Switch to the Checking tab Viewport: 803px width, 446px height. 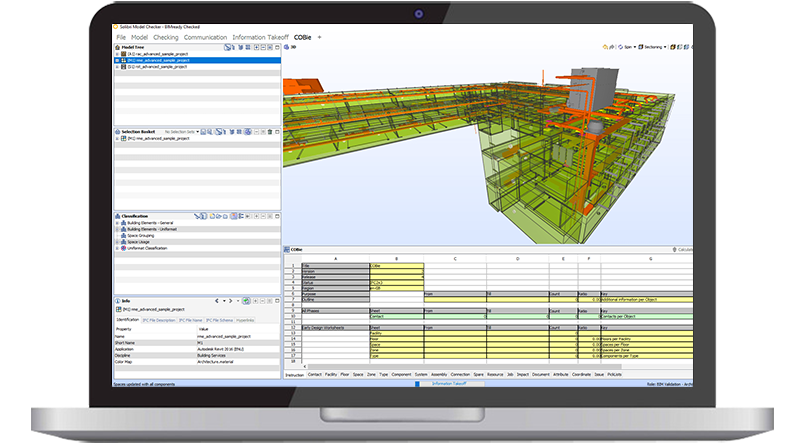(x=166, y=37)
